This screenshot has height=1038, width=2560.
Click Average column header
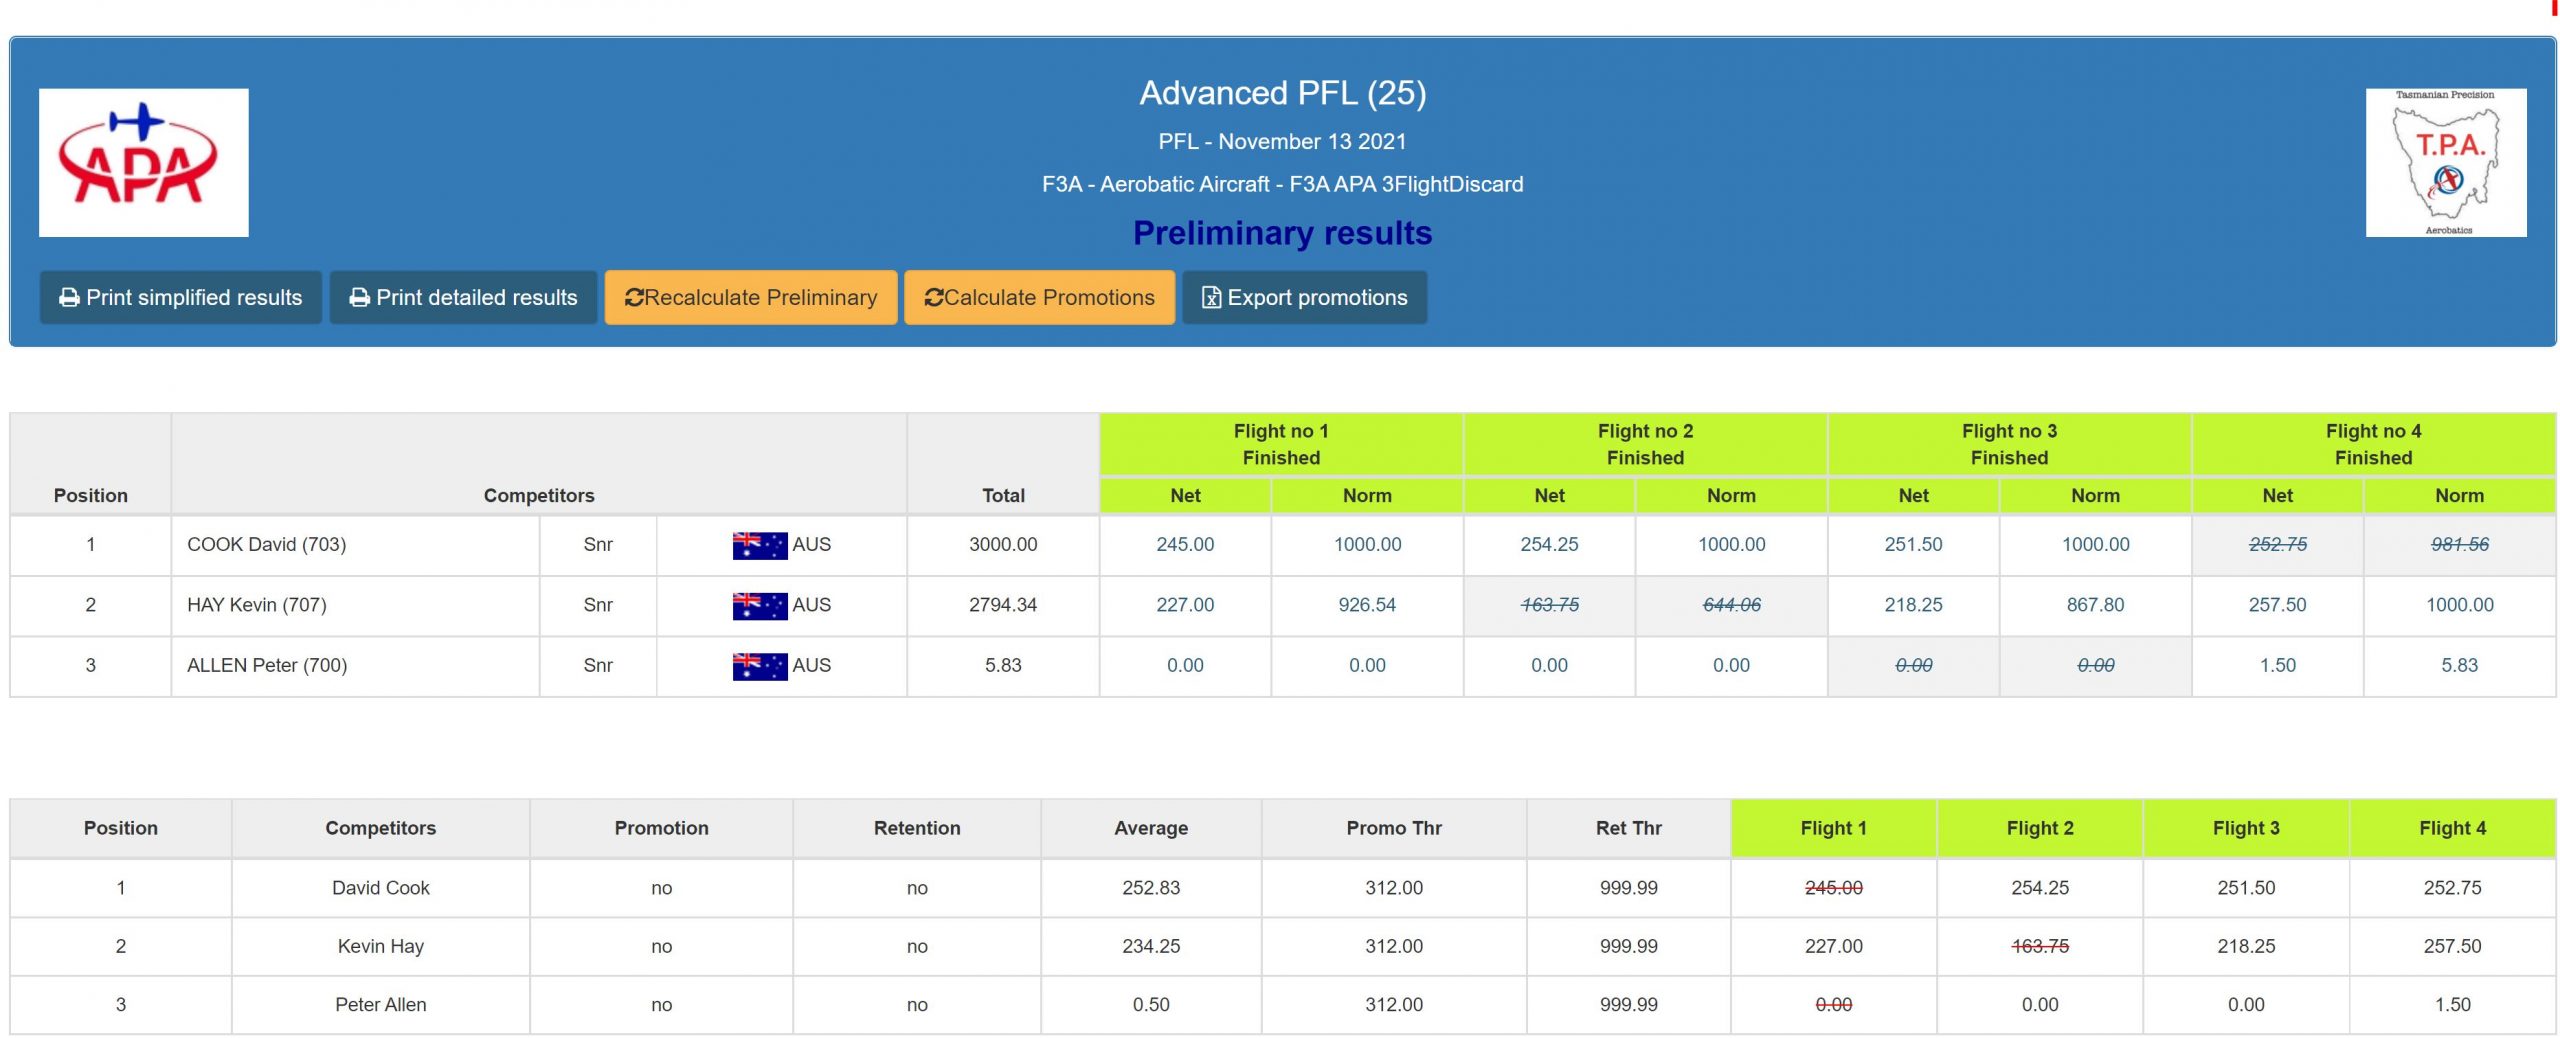pyautogui.click(x=1151, y=829)
